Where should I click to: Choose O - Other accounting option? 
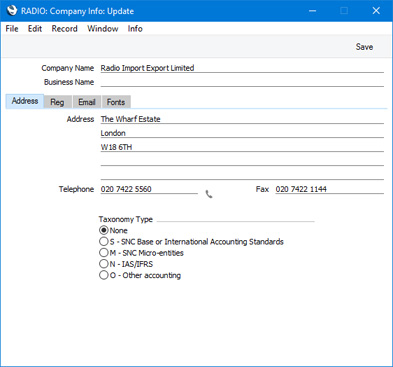click(104, 275)
